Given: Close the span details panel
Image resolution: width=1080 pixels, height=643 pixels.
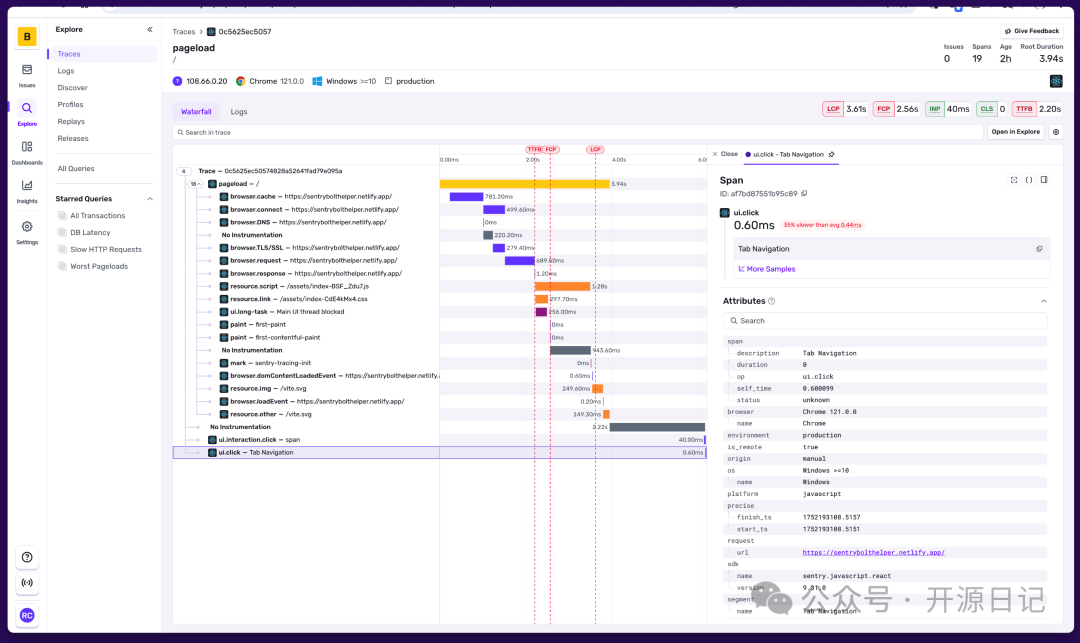Looking at the screenshot, I should tap(725, 154).
